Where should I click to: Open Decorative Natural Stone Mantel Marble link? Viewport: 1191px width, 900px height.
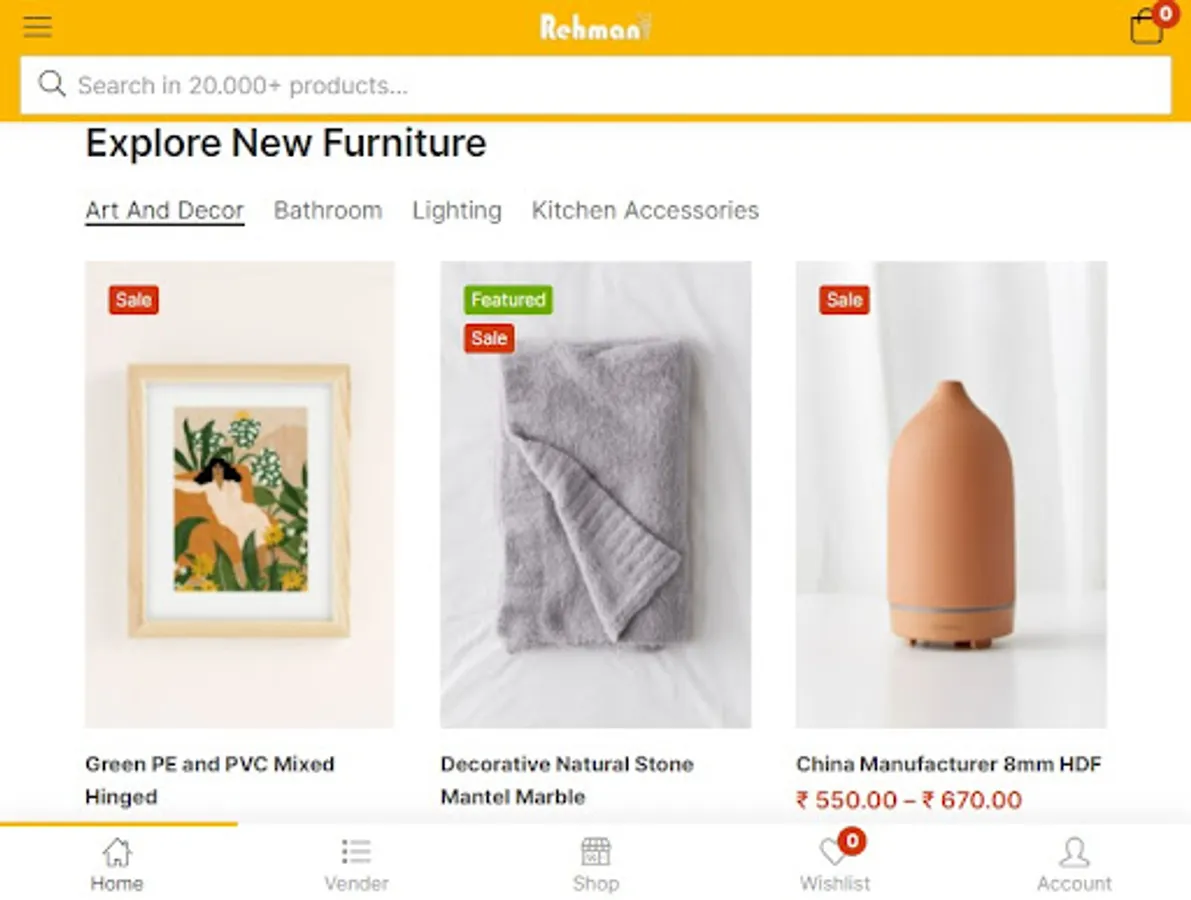(567, 780)
